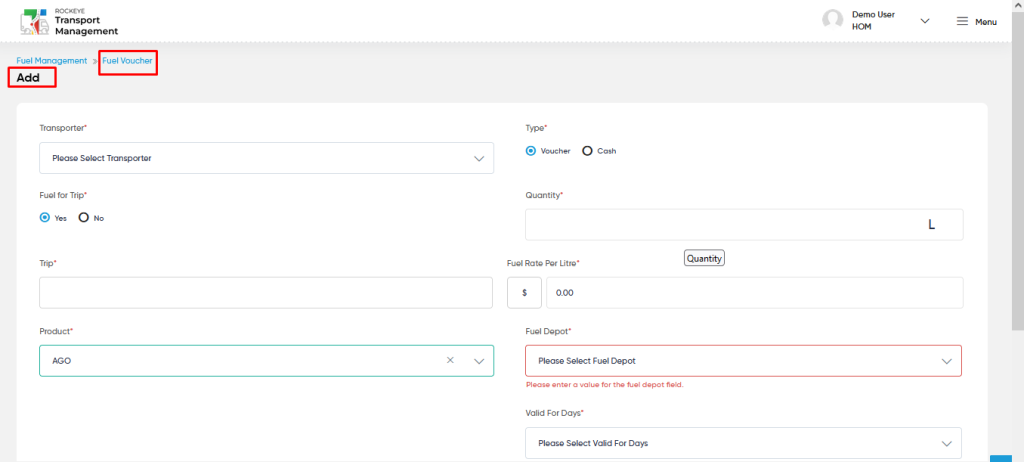Click the litre unit indicator in Quantity
The height and width of the screenshot is (462, 1024).
coord(931,225)
